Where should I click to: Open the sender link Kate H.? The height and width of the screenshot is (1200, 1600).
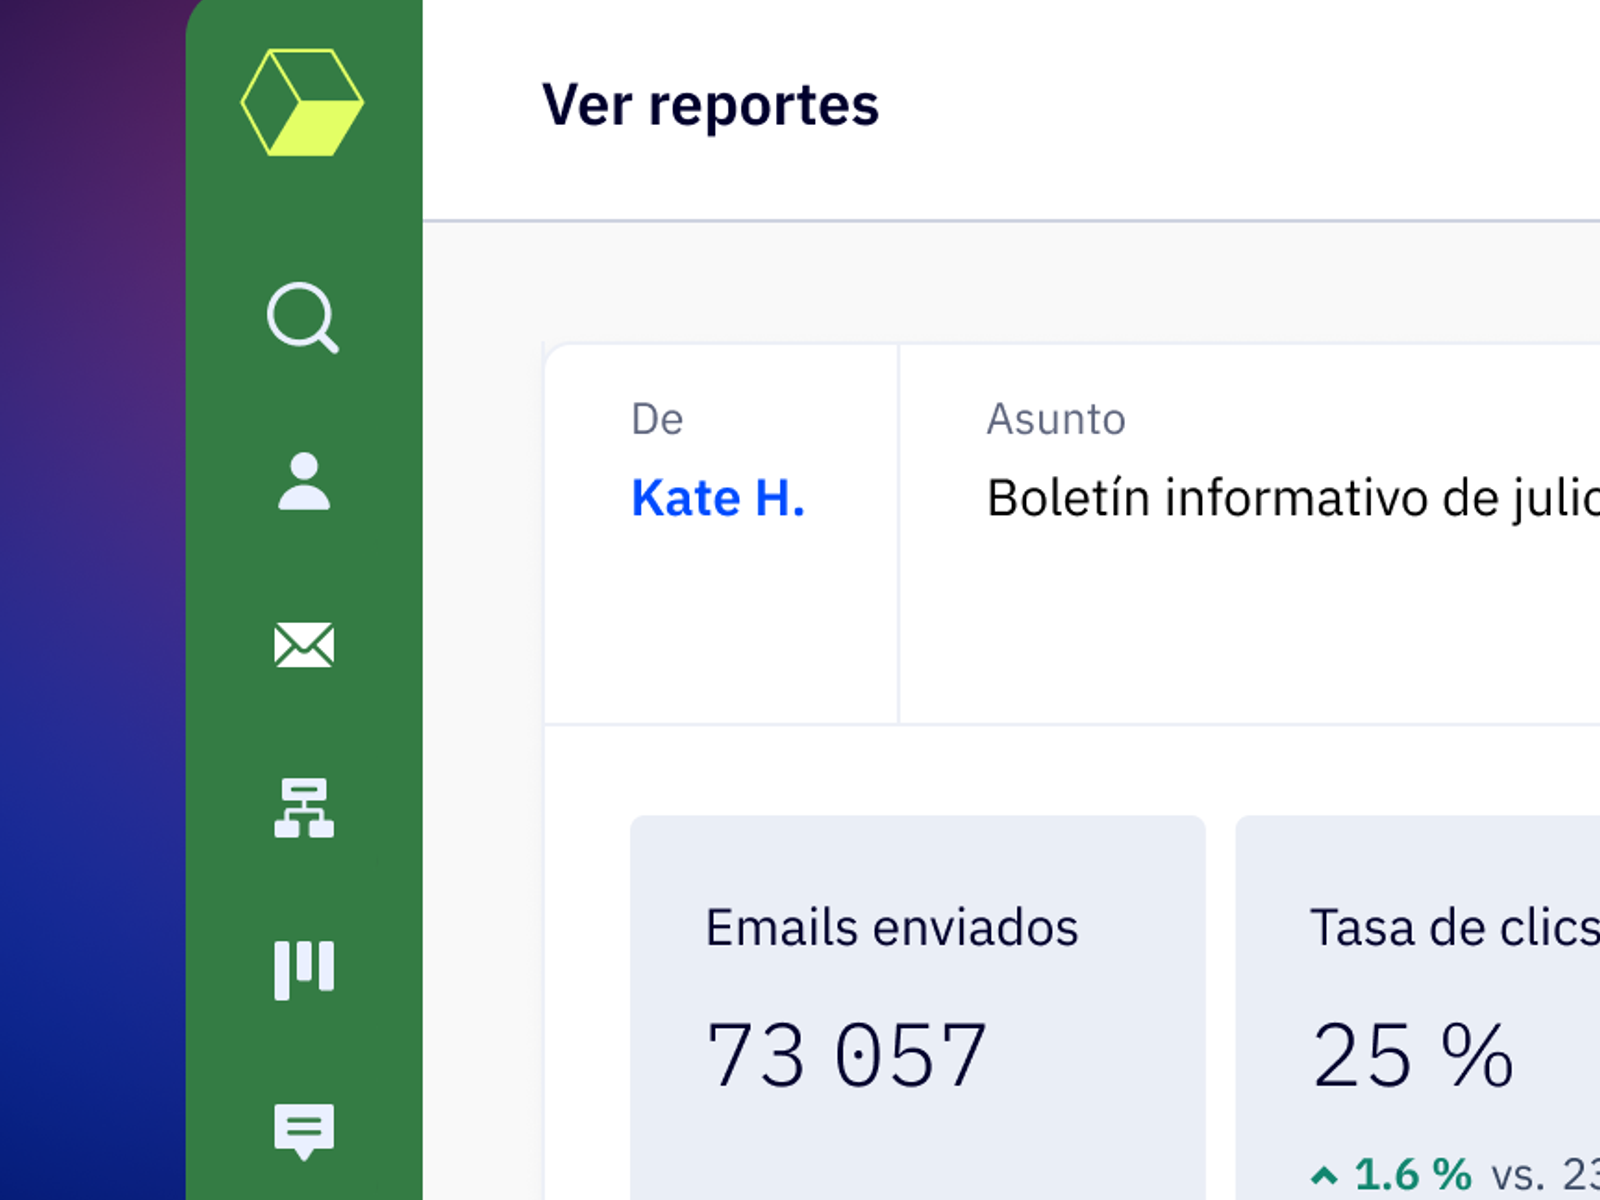pyautogui.click(x=717, y=498)
